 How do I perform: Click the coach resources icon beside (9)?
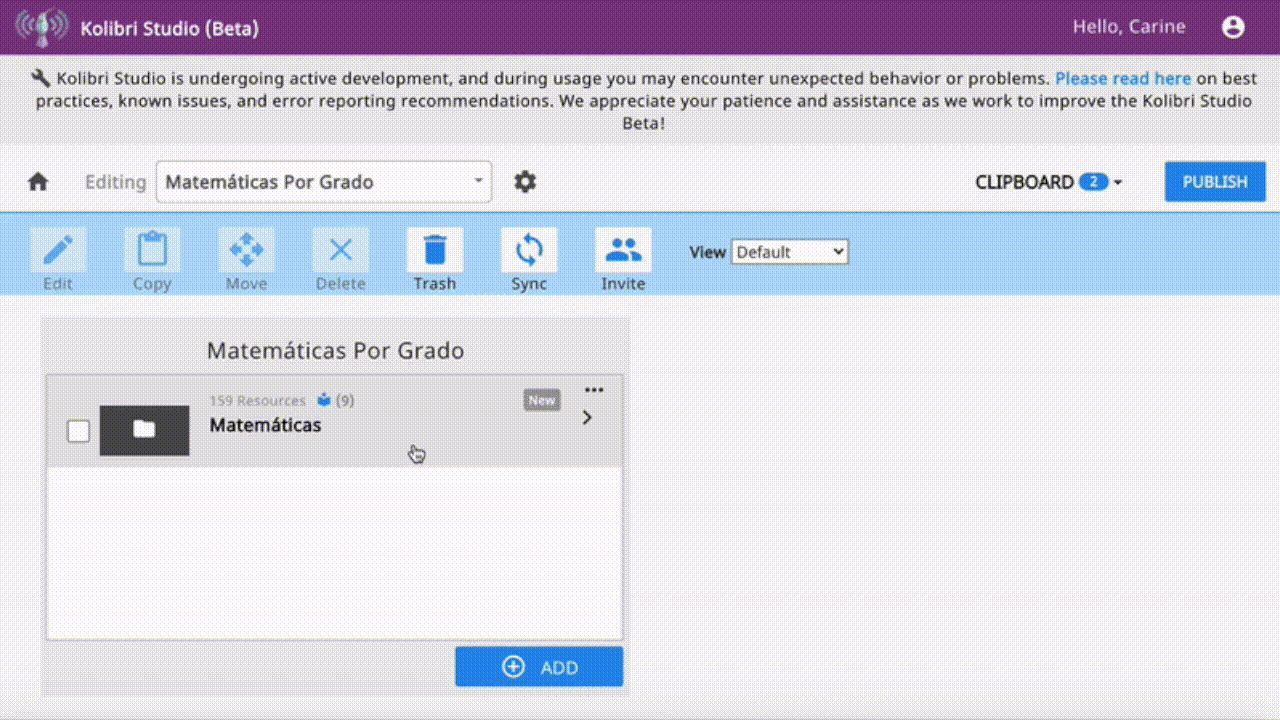324,400
